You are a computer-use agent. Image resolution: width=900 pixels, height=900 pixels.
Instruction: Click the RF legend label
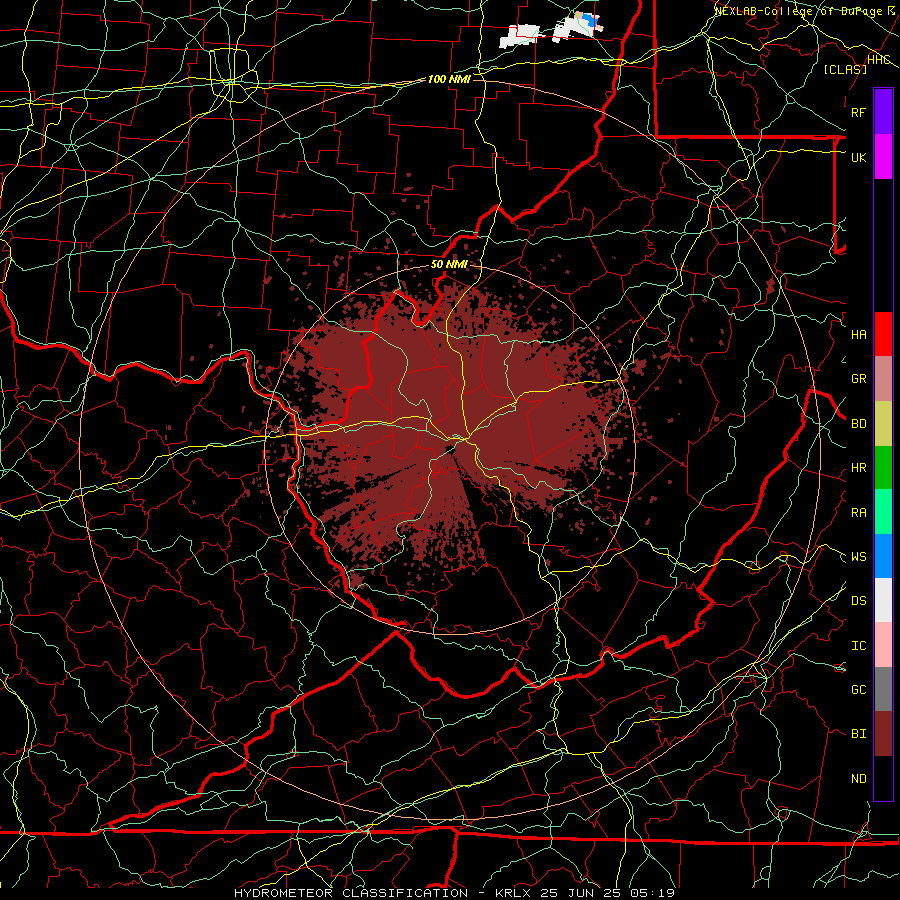tap(858, 112)
